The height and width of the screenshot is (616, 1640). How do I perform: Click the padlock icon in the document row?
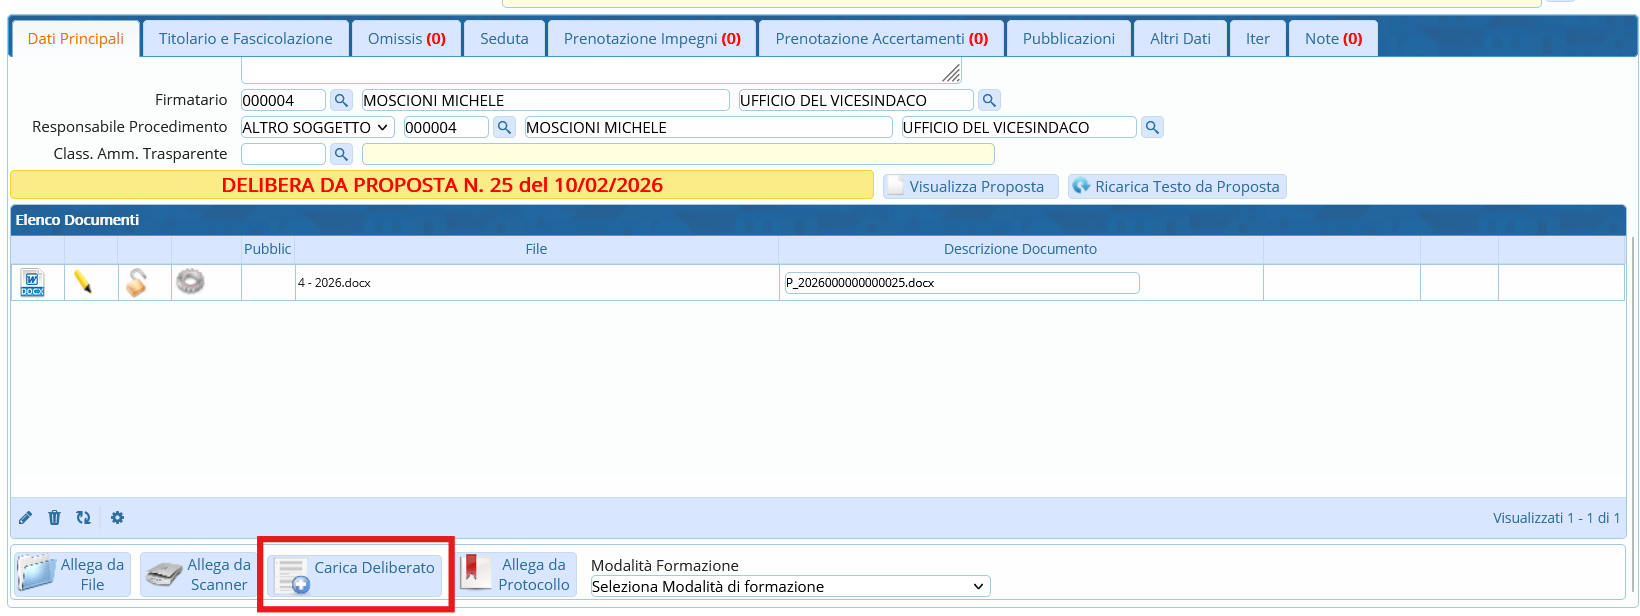(x=137, y=283)
